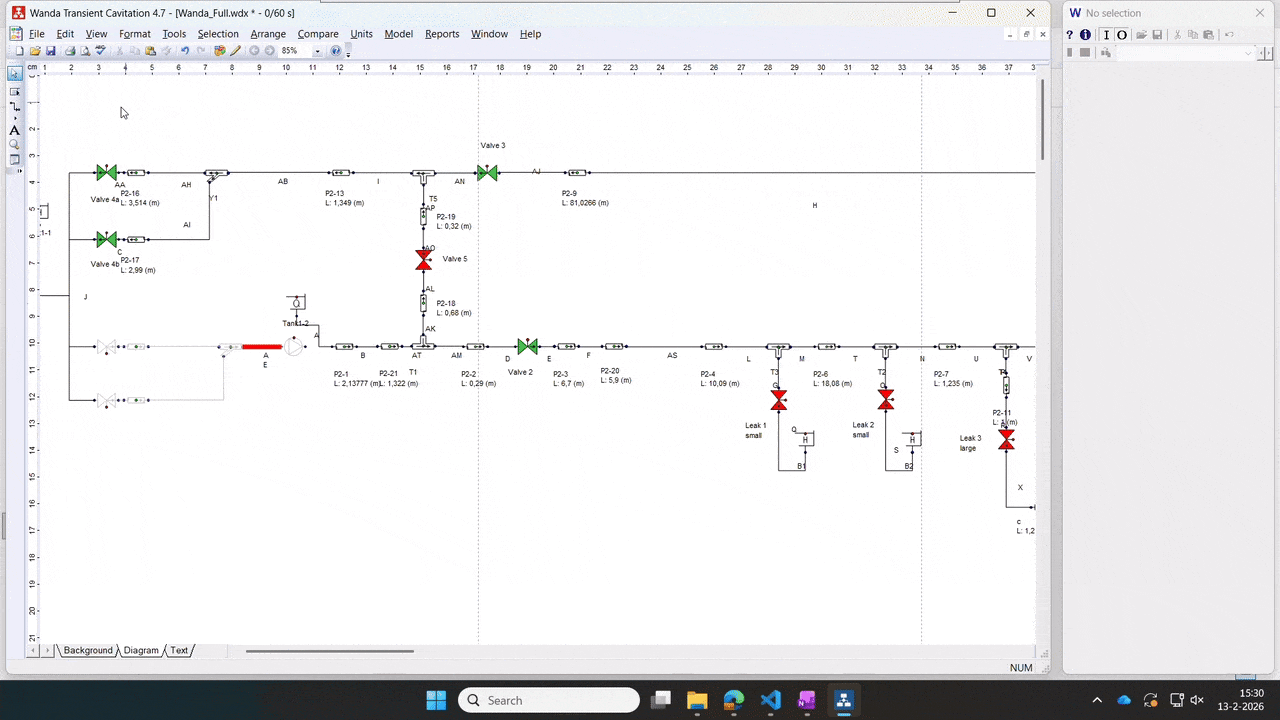Image resolution: width=1280 pixels, height=720 pixels.
Task: Select the note/comment tool in left toolbar
Action: pos(15,160)
